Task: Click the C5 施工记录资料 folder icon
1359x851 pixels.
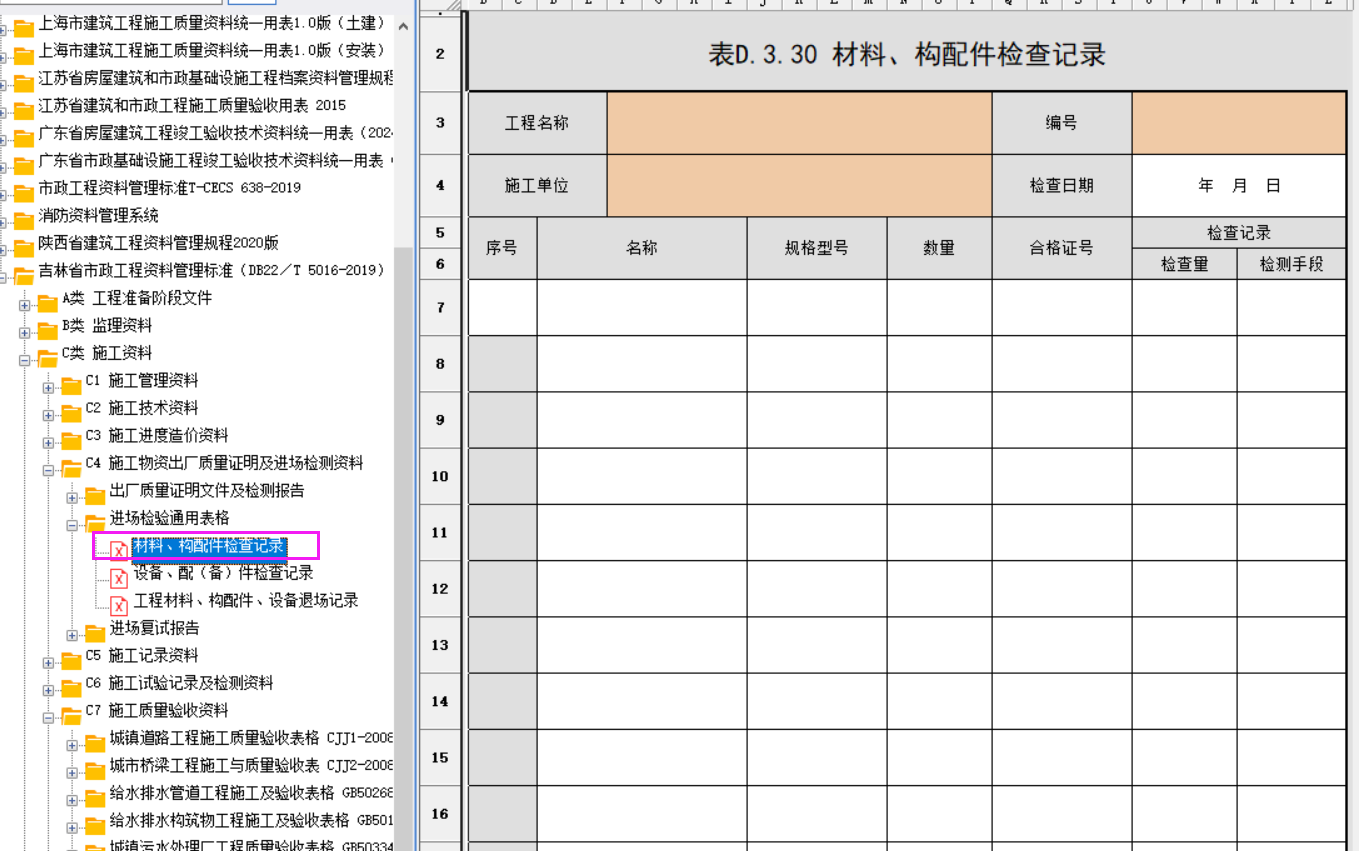Action: [x=71, y=658]
